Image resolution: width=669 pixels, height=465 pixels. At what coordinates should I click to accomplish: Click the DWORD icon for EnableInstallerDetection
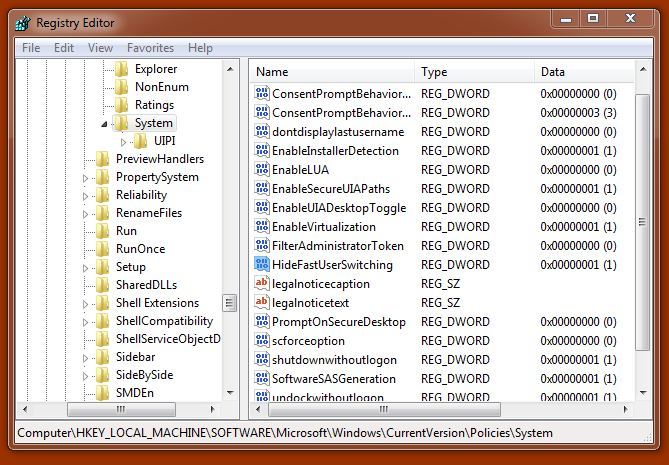(262, 150)
